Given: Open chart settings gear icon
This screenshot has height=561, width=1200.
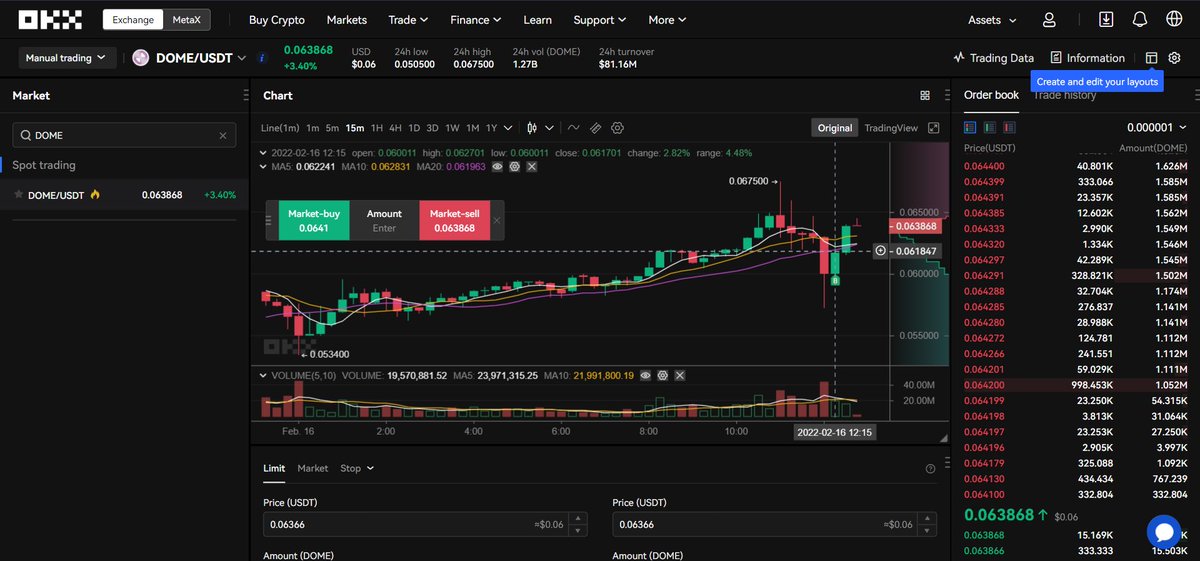Looking at the screenshot, I should [x=617, y=128].
